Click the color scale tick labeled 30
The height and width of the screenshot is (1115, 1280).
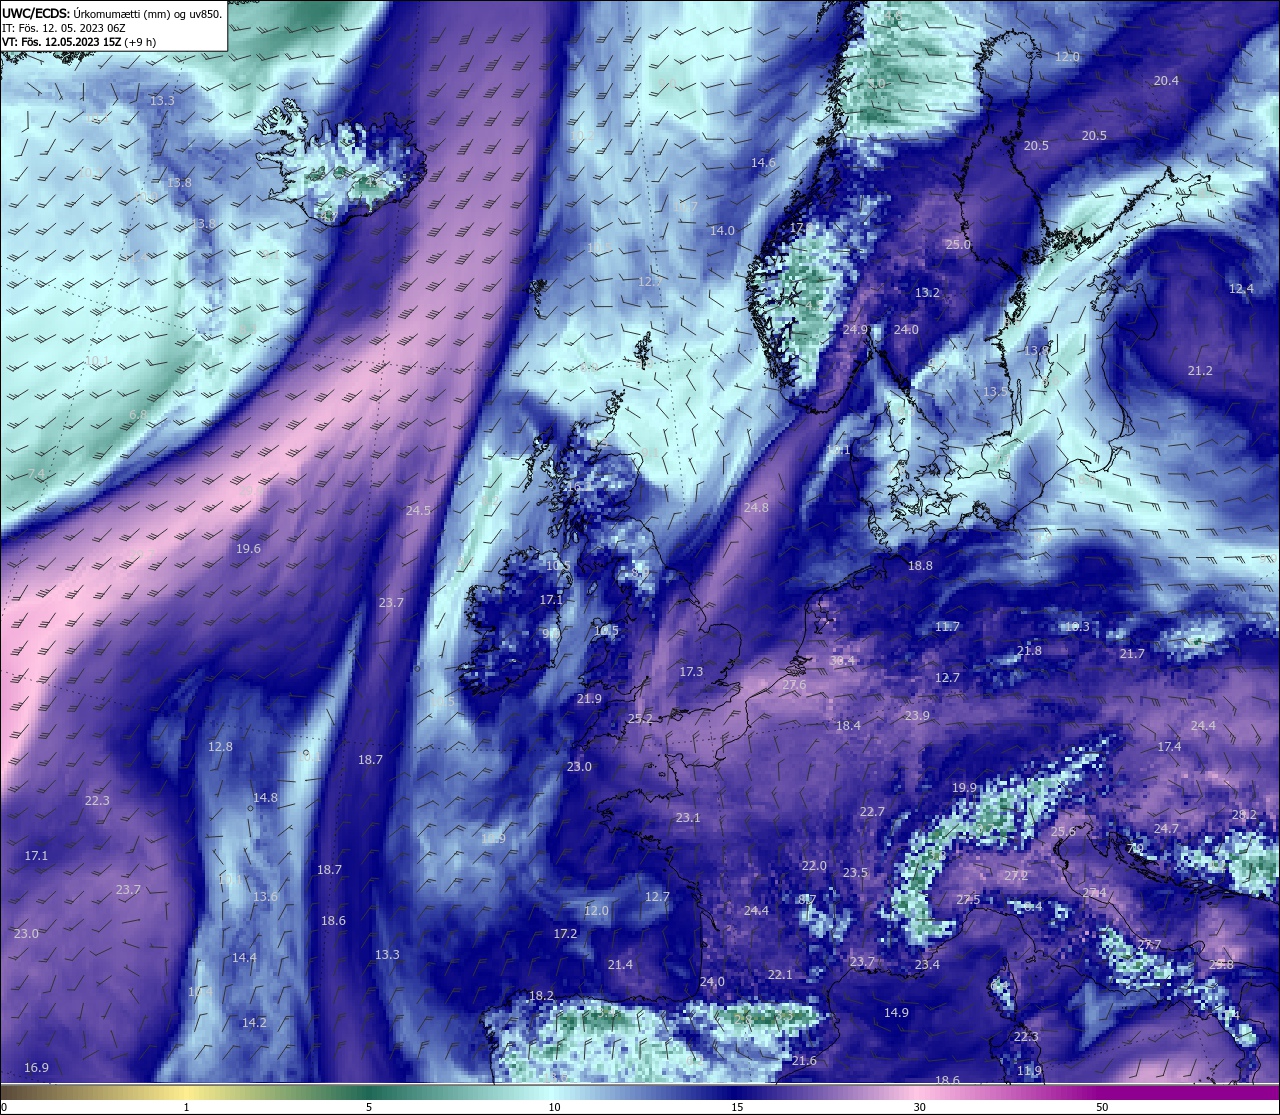919,1107
